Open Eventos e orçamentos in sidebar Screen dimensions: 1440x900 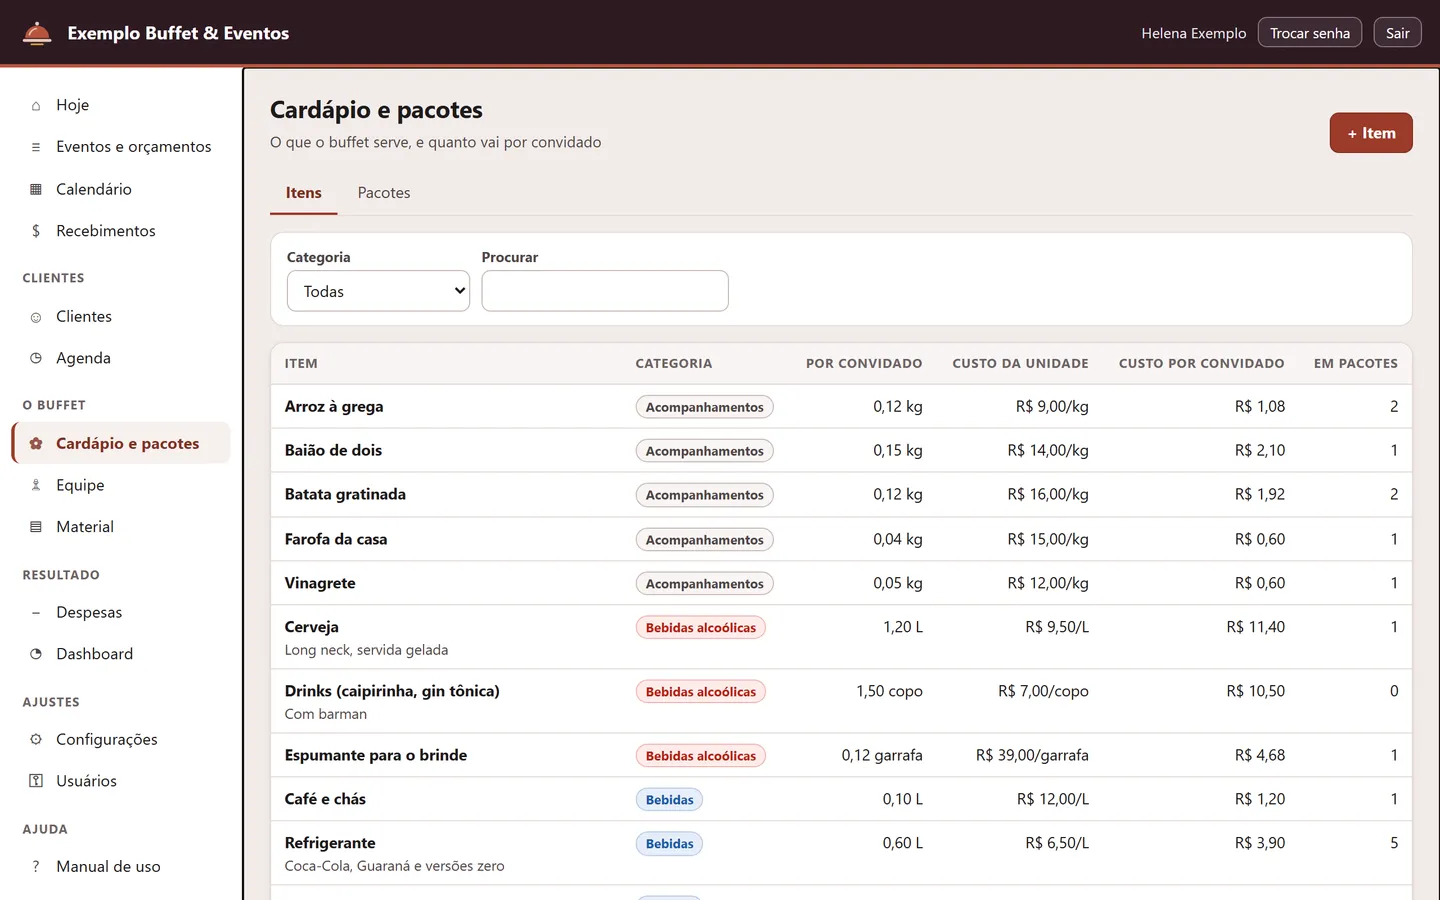tap(121, 147)
